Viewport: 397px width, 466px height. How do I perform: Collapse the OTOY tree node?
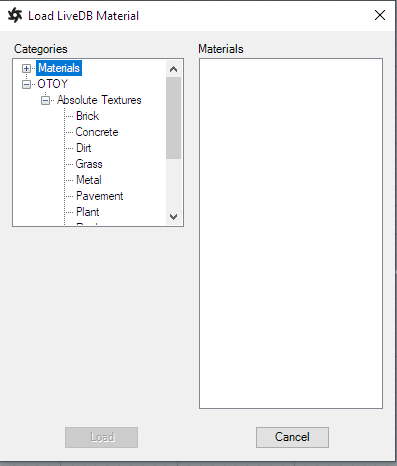[x=26, y=84]
